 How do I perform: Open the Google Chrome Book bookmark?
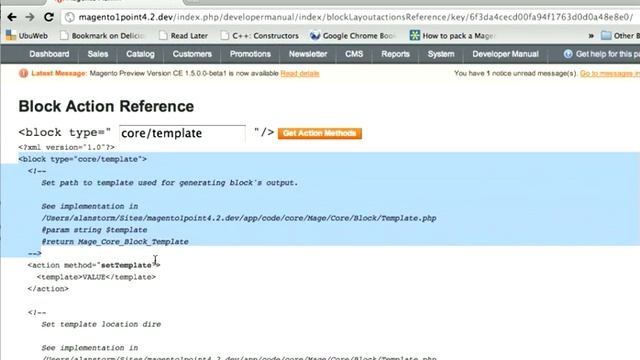[353, 36]
